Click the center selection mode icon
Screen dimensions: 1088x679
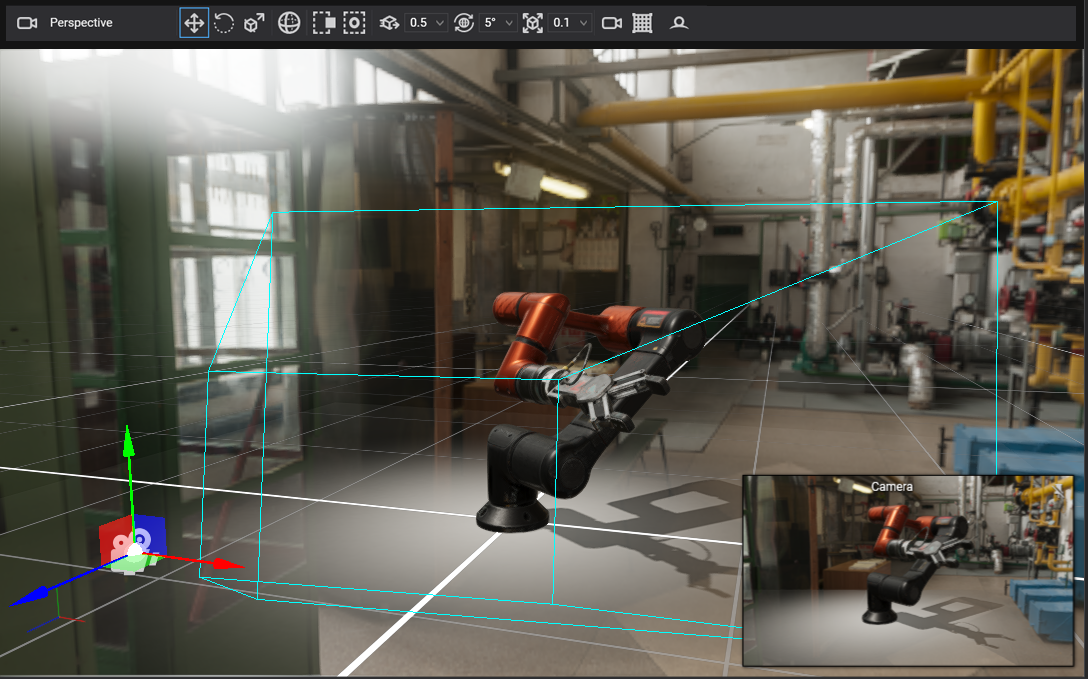[x=354, y=23]
